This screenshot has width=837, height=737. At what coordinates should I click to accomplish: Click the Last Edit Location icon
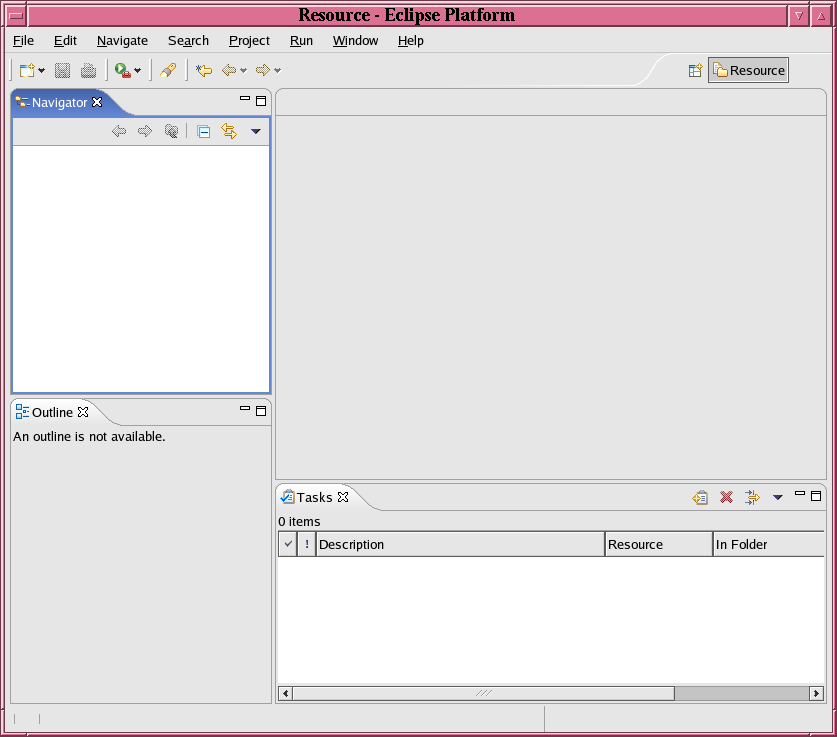(x=204, y=70)
